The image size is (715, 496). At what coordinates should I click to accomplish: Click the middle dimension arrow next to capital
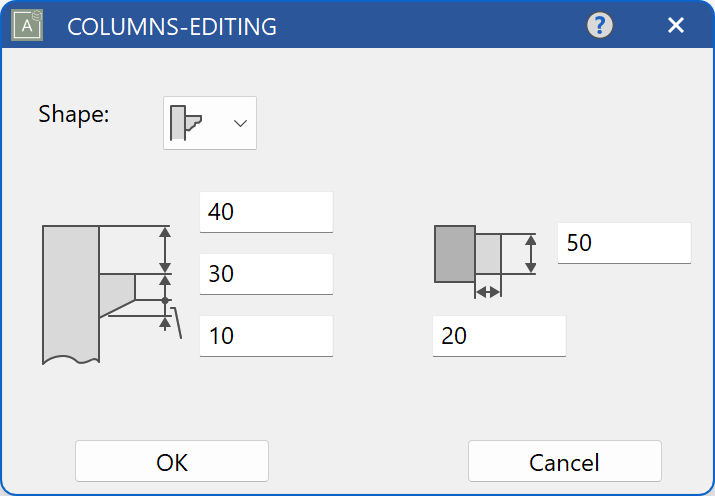[x=166, y=287]
